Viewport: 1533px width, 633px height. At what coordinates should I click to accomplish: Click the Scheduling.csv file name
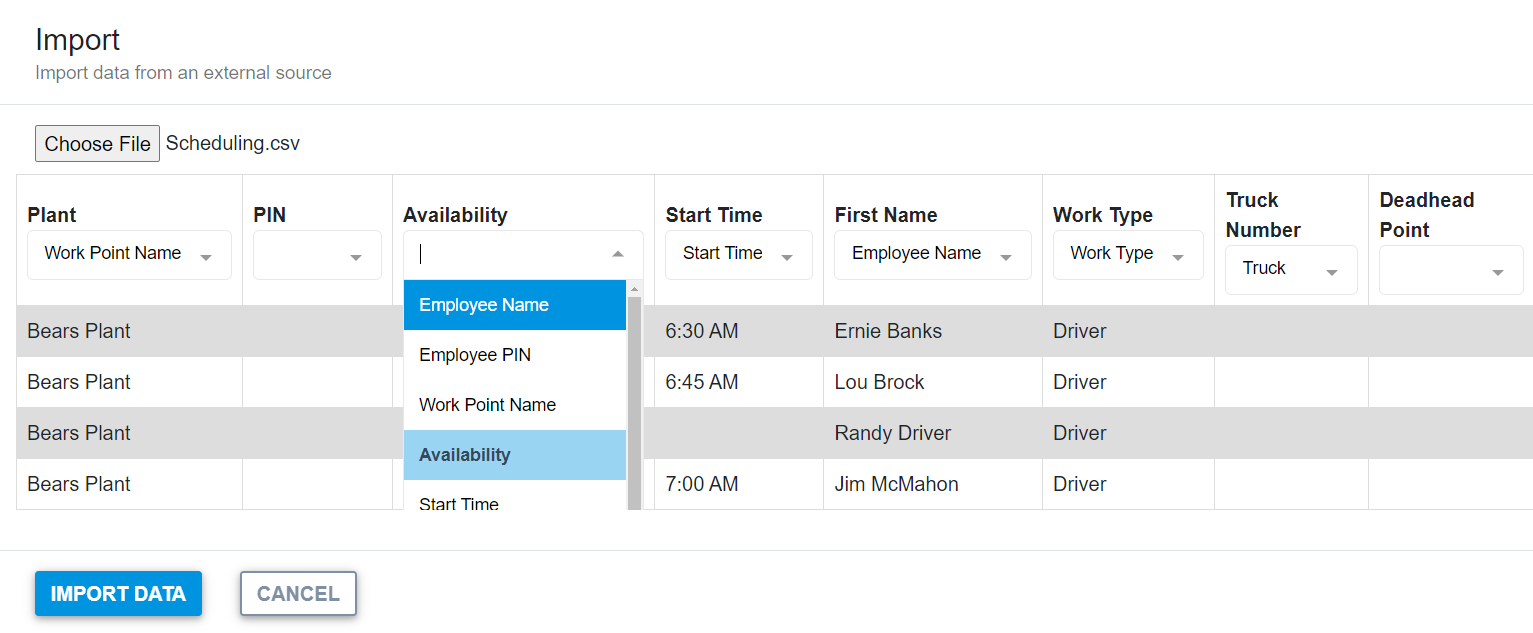232,143
